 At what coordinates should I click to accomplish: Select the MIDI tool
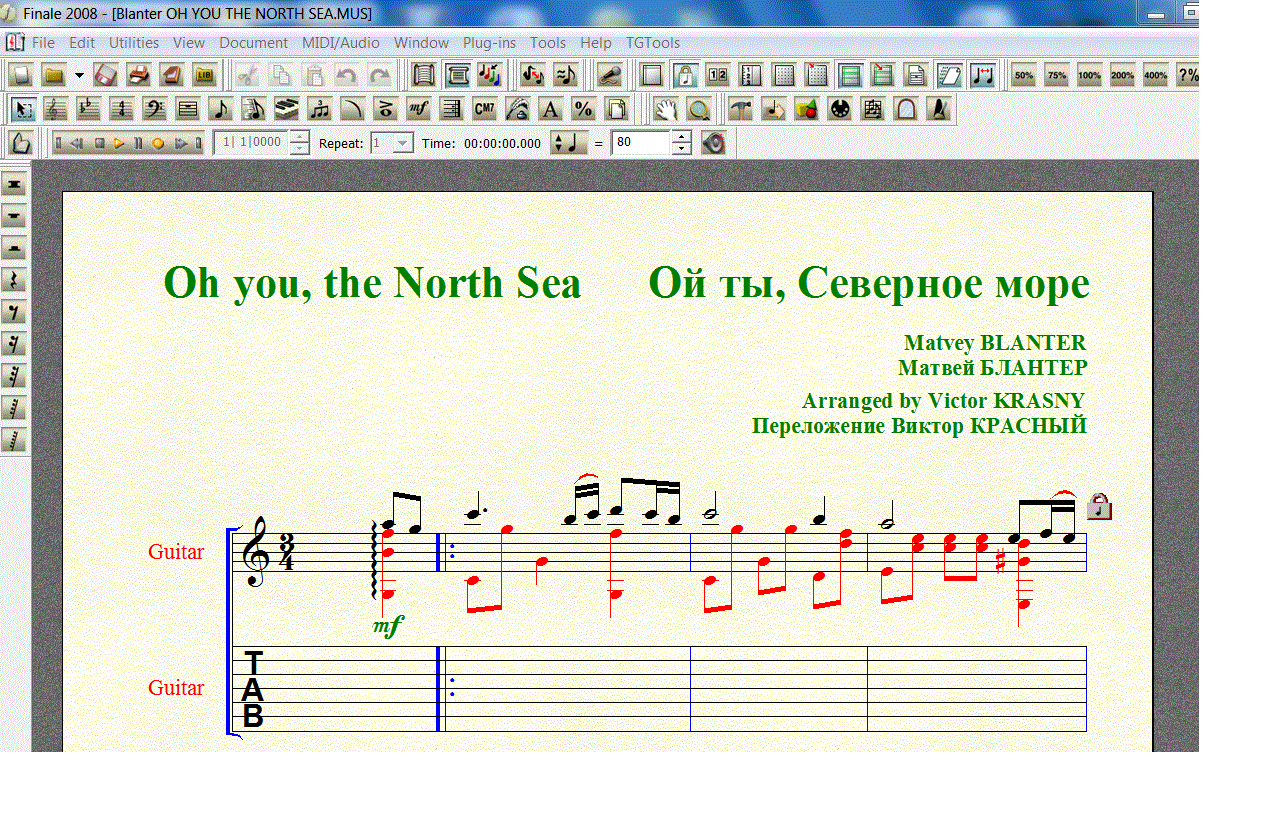[840, 109]
